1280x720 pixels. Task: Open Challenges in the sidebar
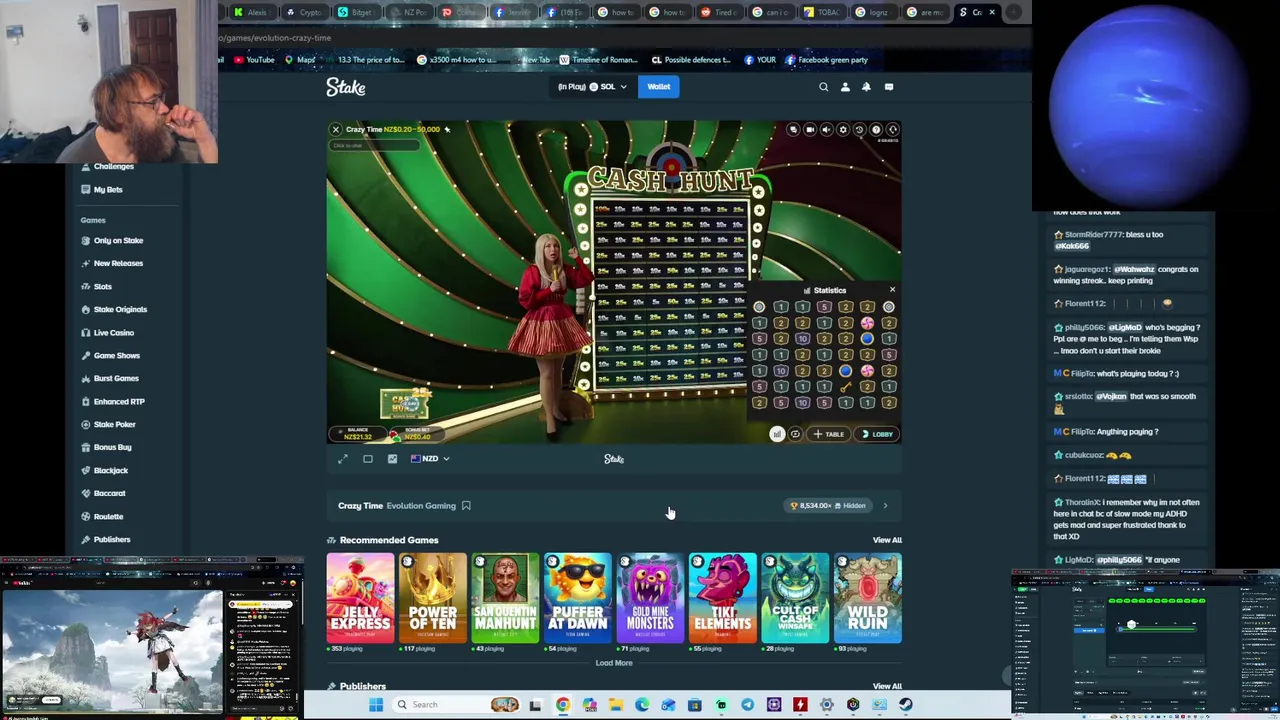(x=113, y=166)
